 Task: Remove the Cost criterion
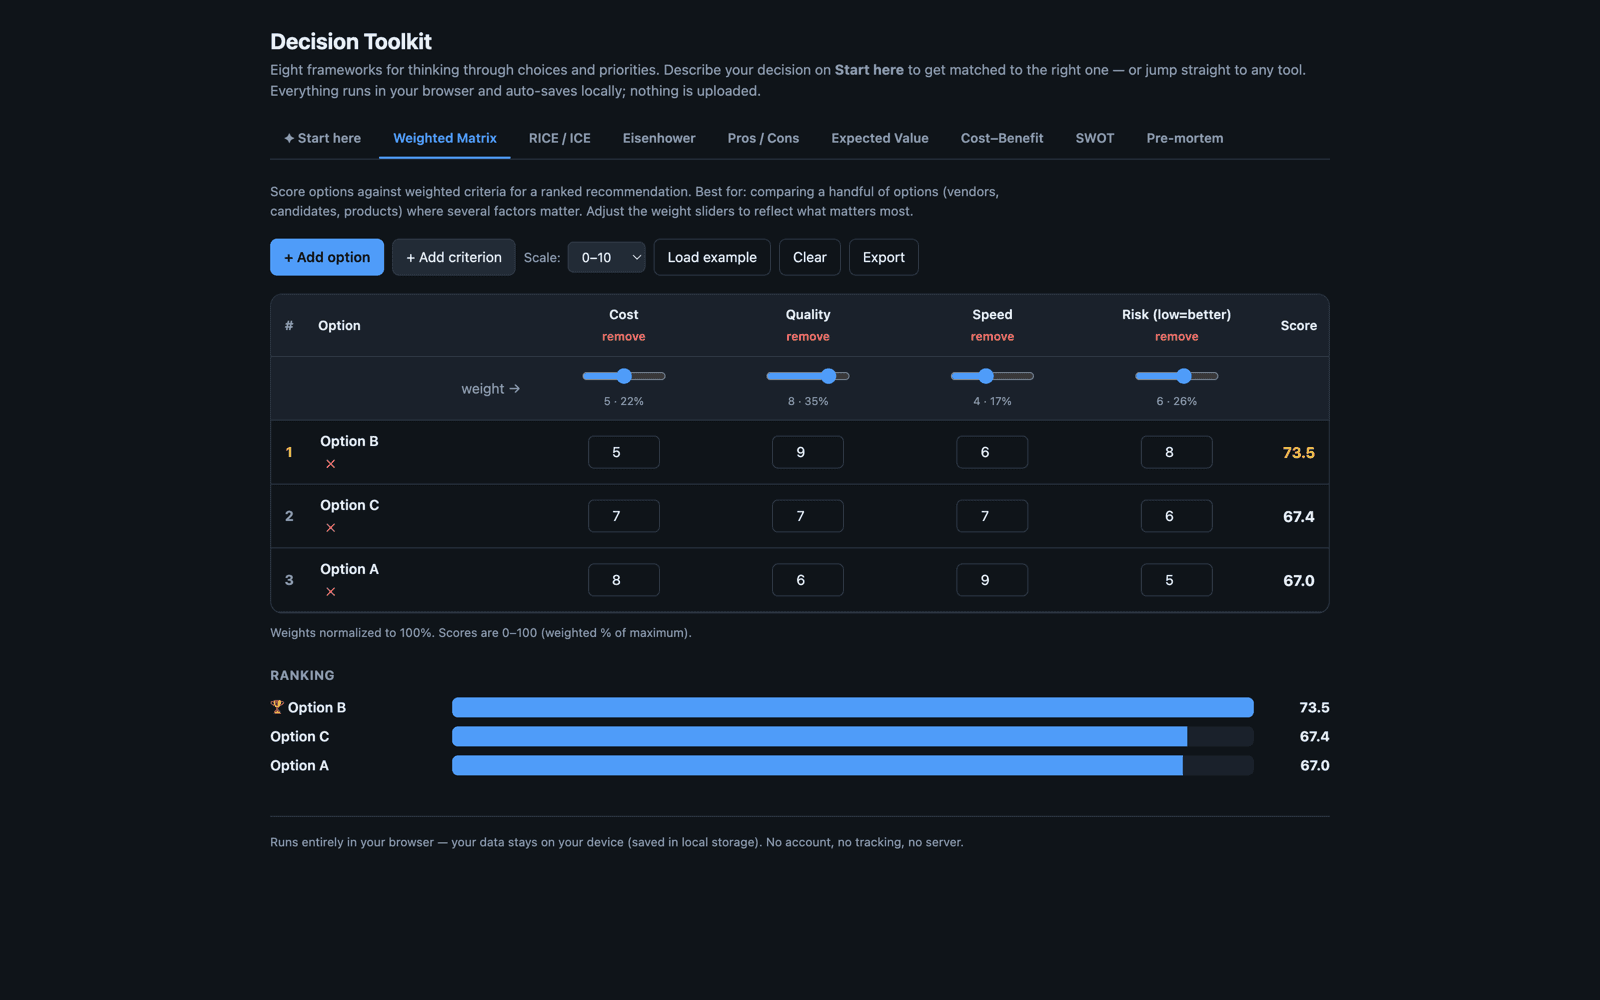click(624, 337)
